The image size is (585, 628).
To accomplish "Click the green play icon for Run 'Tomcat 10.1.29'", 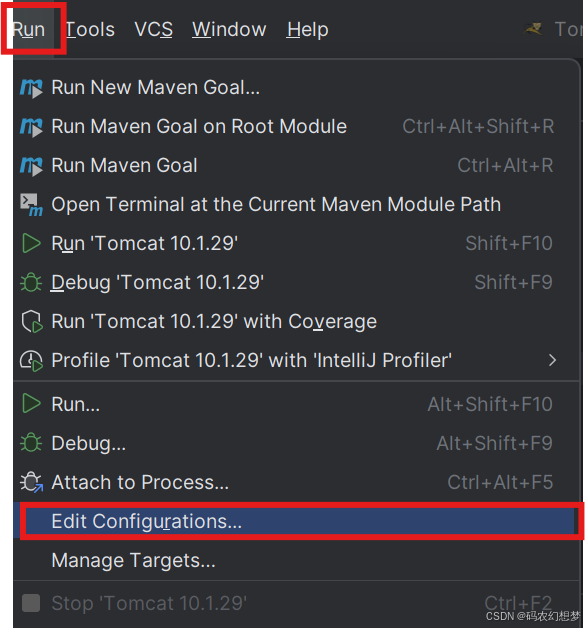I will [31, 244].
